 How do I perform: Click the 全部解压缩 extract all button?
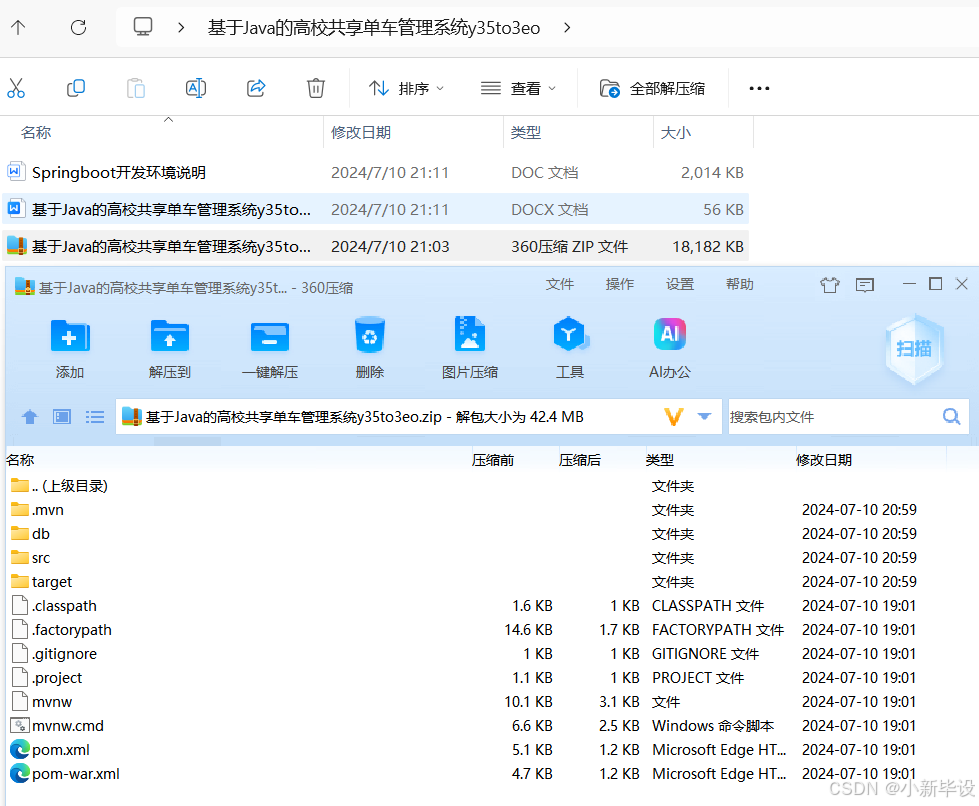tap(650, 88)
